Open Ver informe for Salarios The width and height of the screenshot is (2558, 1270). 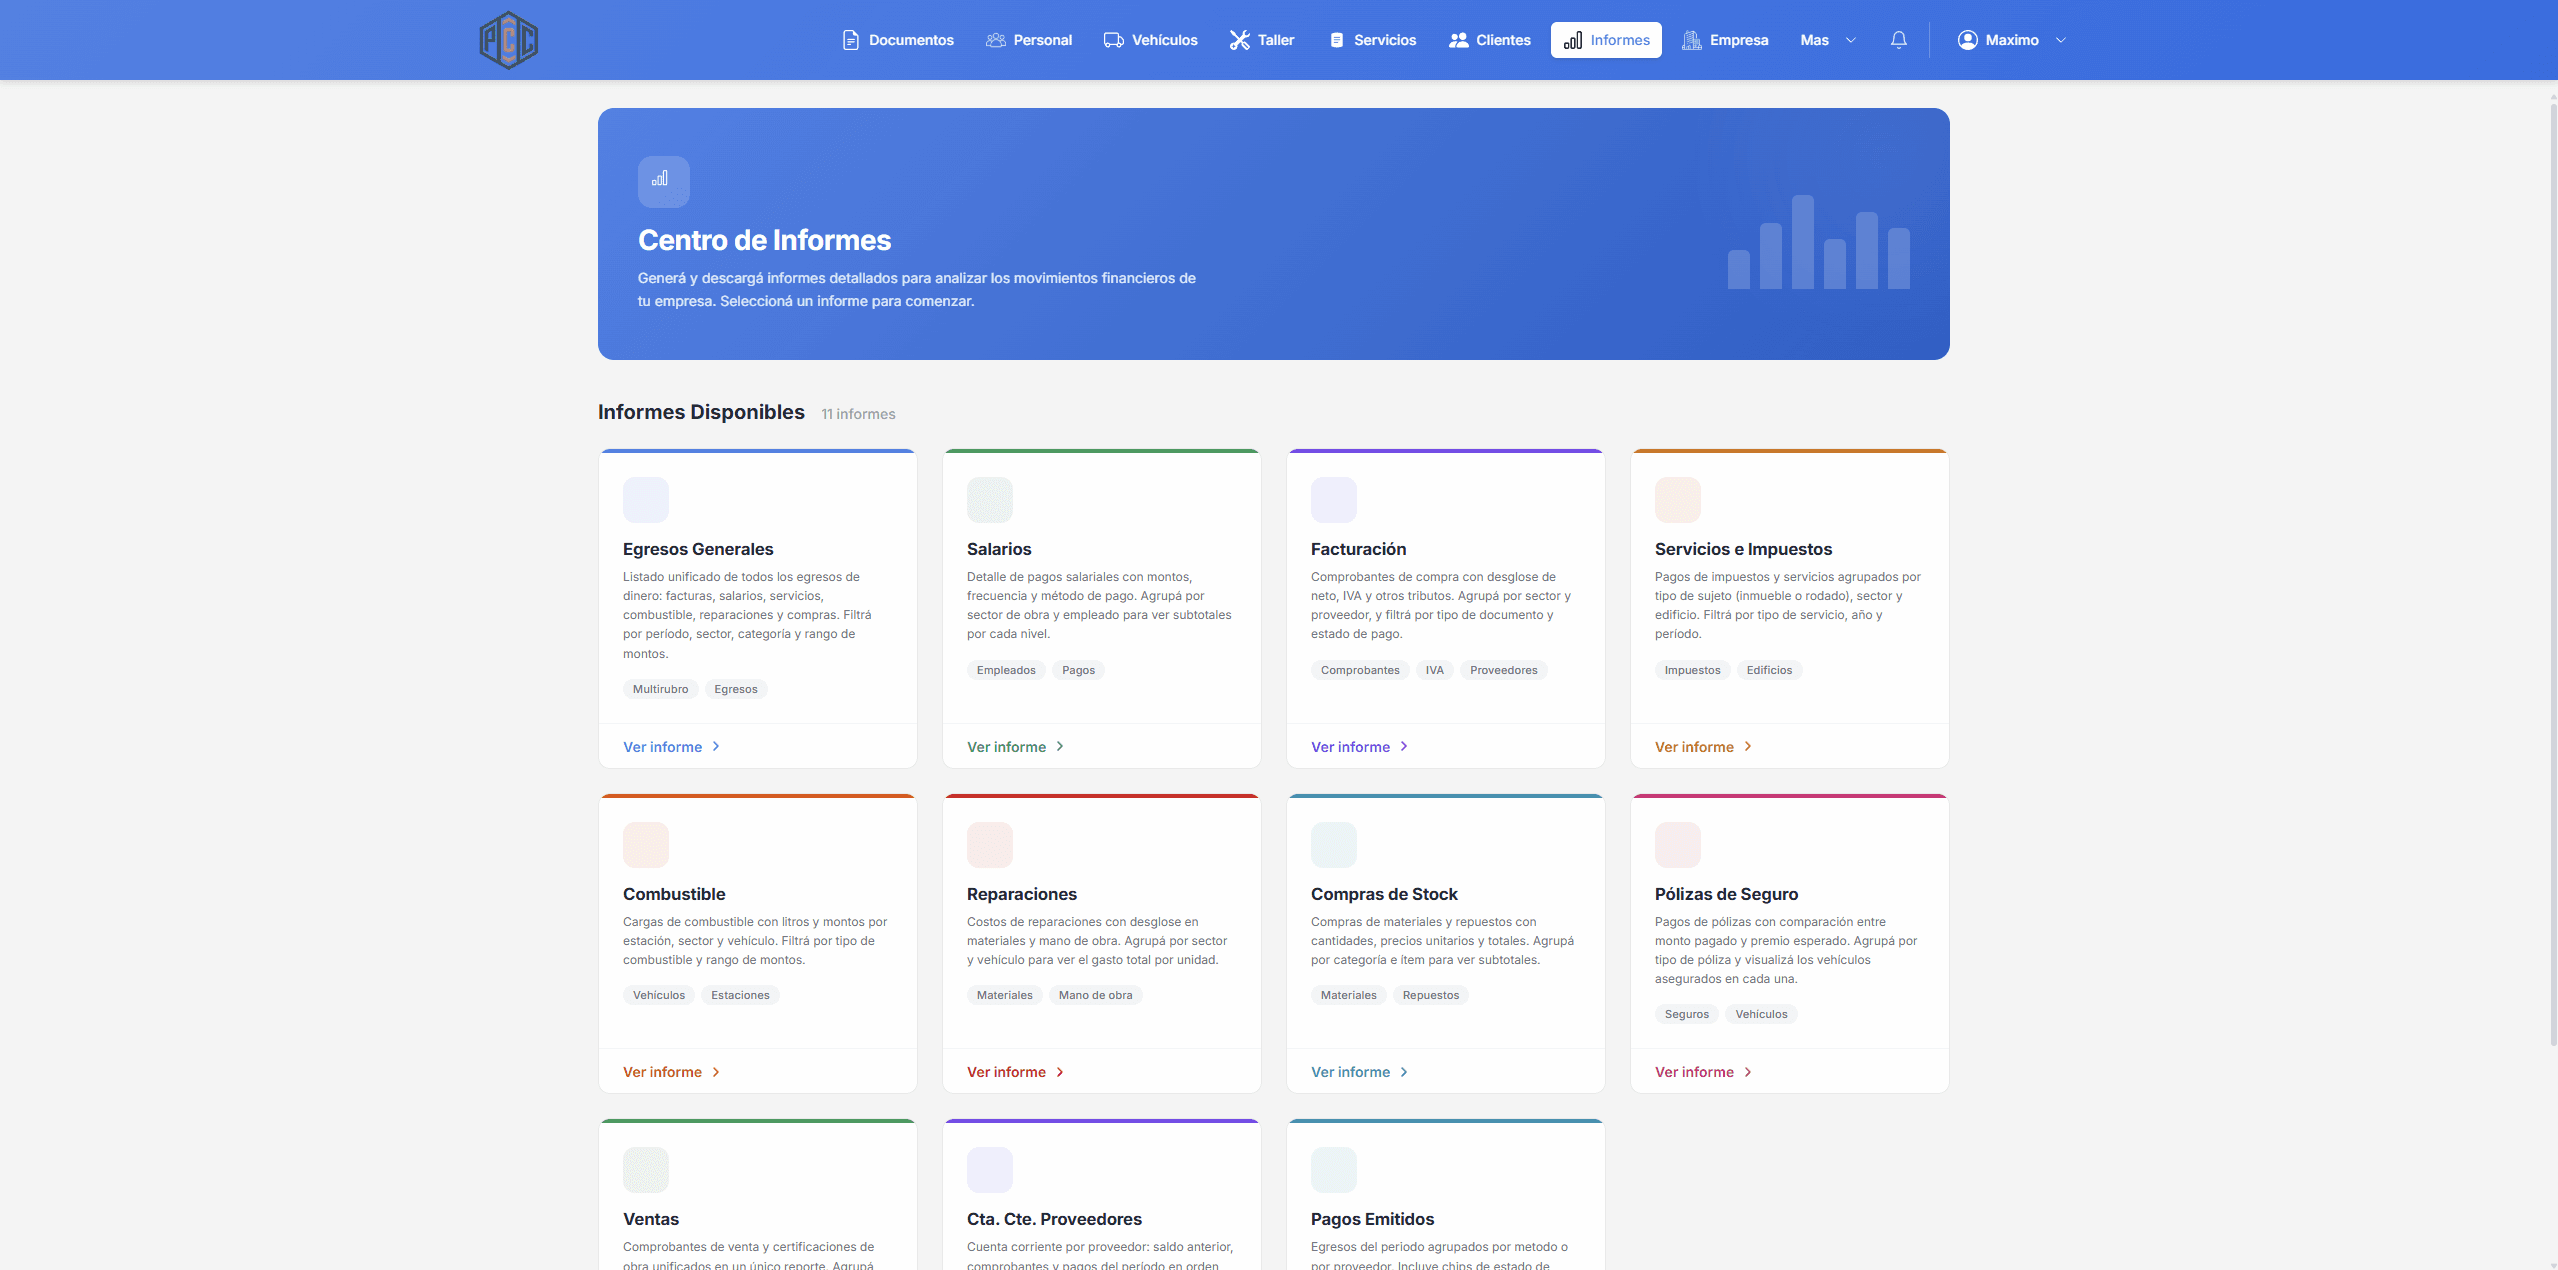tap(1015, 747)
